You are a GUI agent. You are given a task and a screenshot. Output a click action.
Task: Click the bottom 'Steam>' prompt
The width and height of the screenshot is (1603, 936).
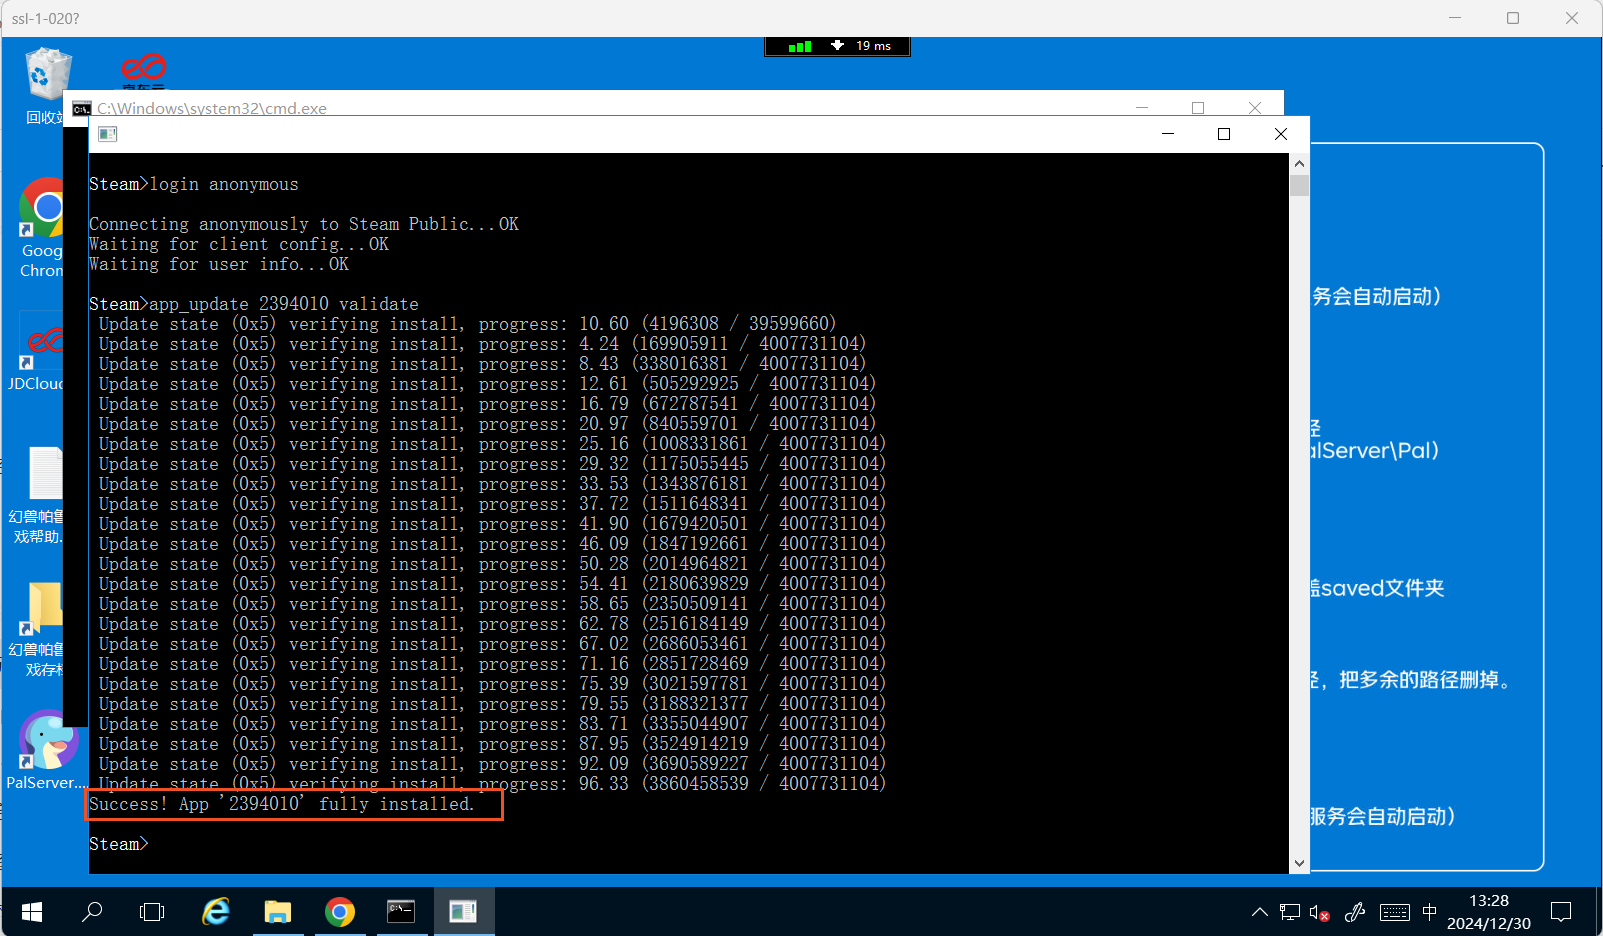pos(119,844)
